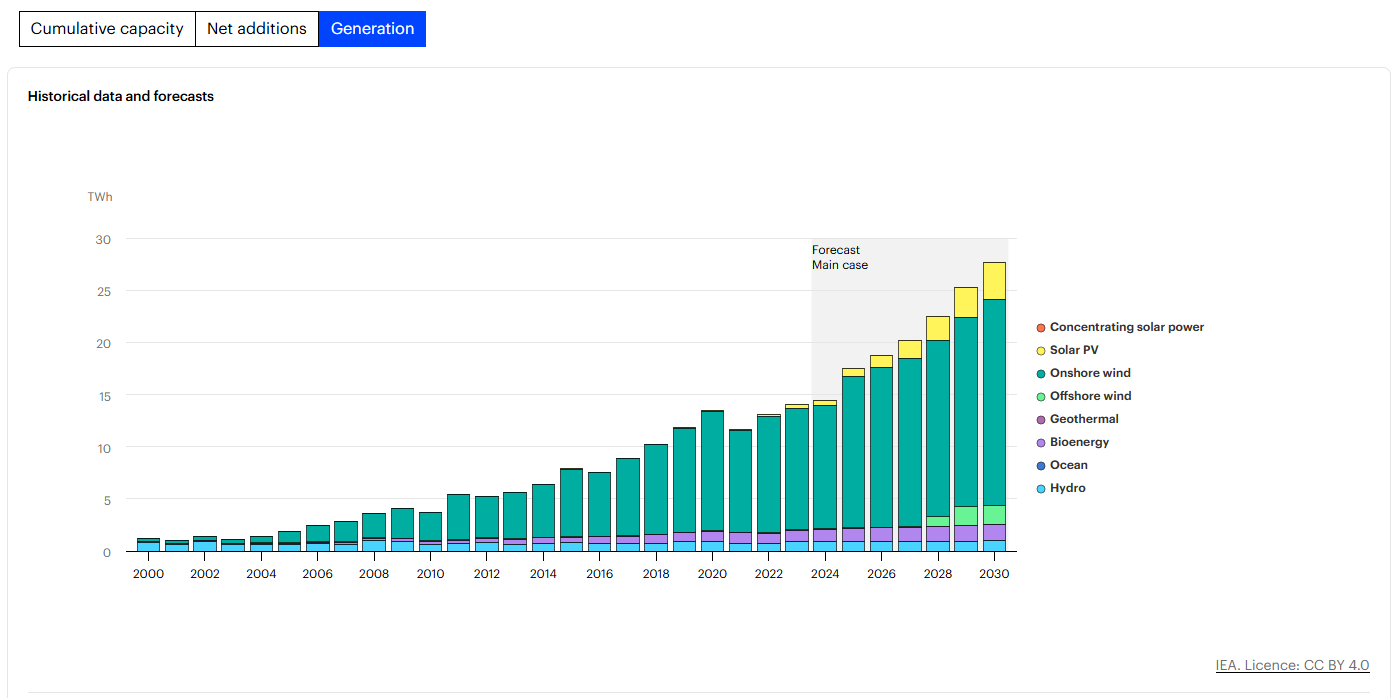Click the Offshore wind legend marker

click(1041, 397)
